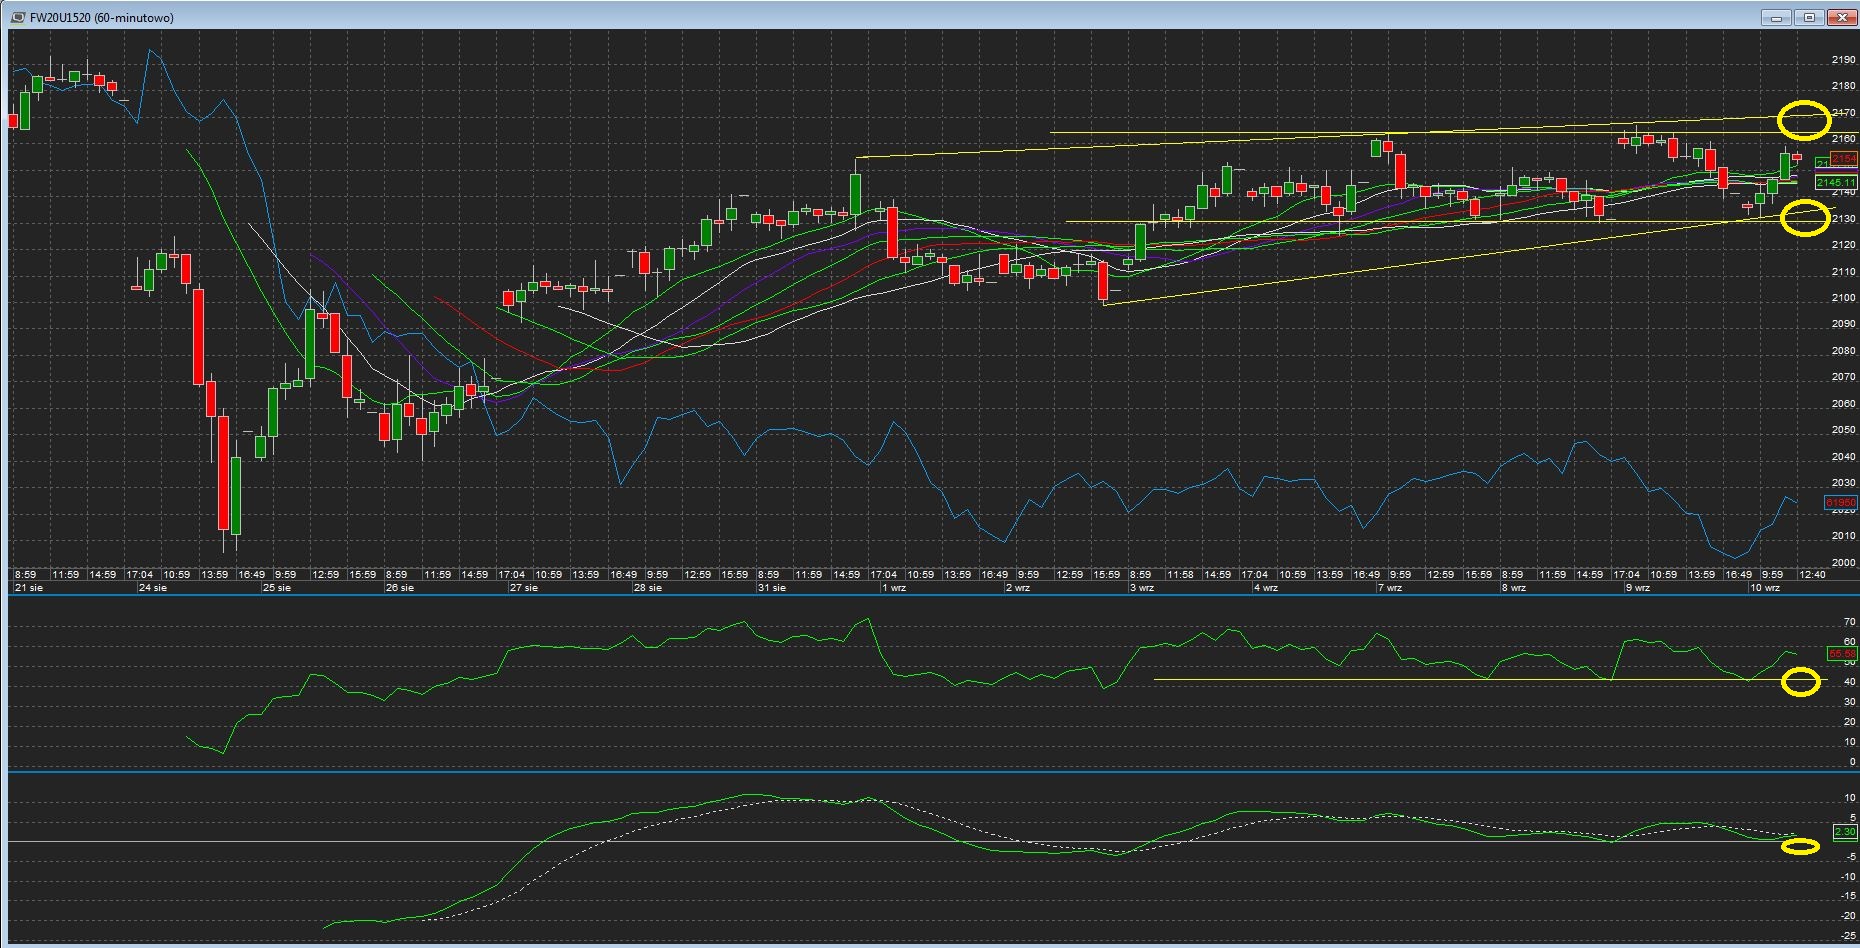Click the 61950 blue-line value label

(x=1840, y=502)
